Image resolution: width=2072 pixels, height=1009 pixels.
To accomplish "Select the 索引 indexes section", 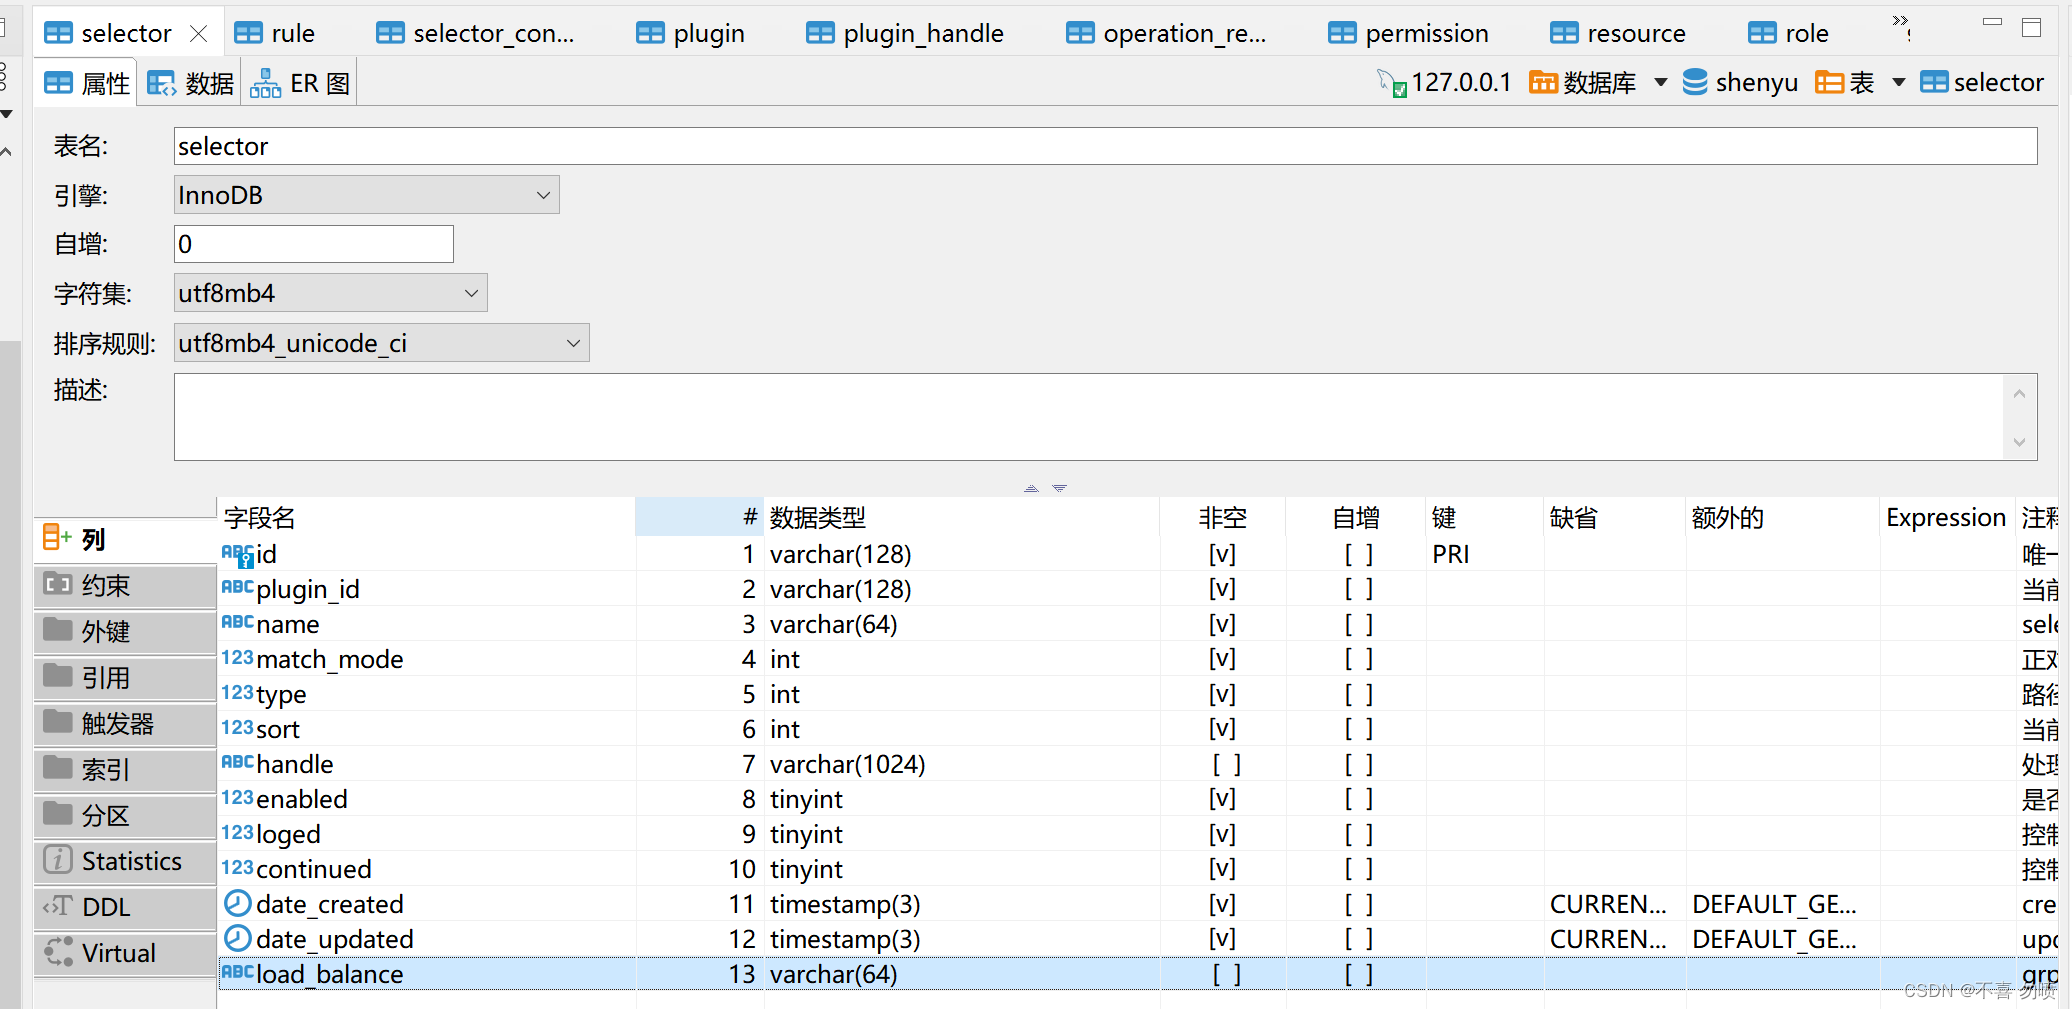I will pyautogui.click(x=125, y=769).
